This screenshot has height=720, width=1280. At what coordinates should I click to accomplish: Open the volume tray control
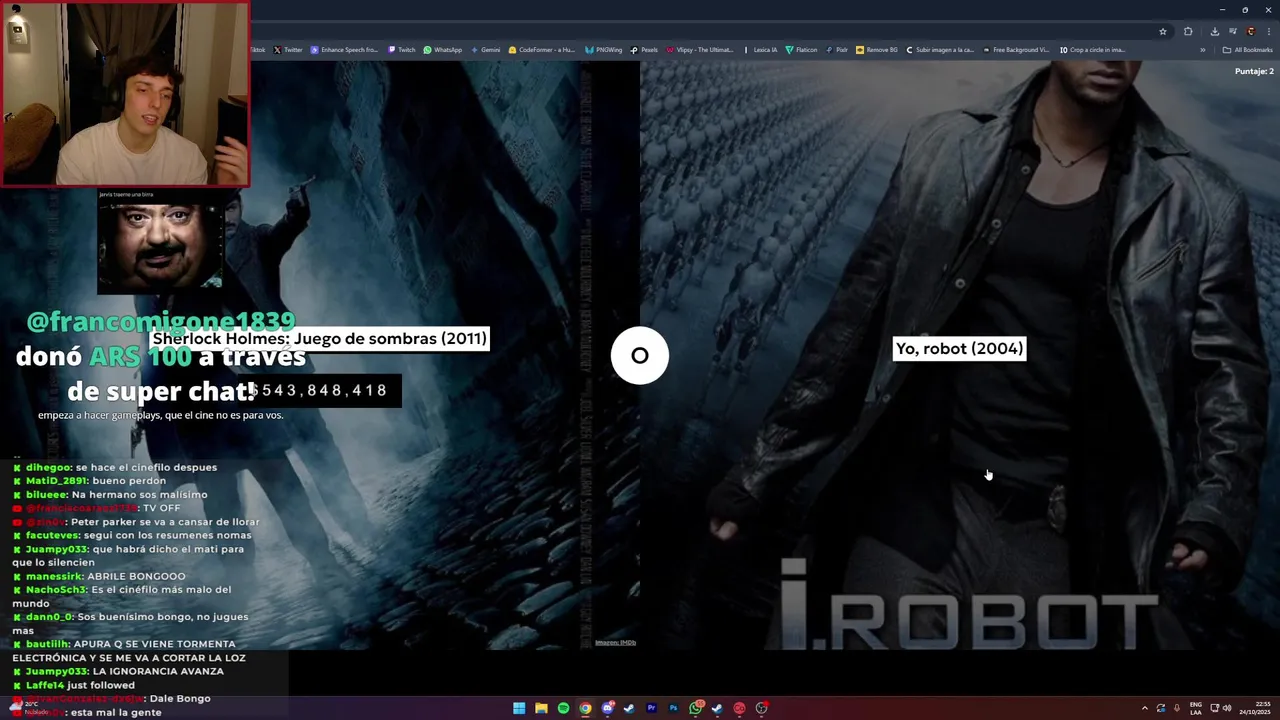click(x=1227, y=708)
